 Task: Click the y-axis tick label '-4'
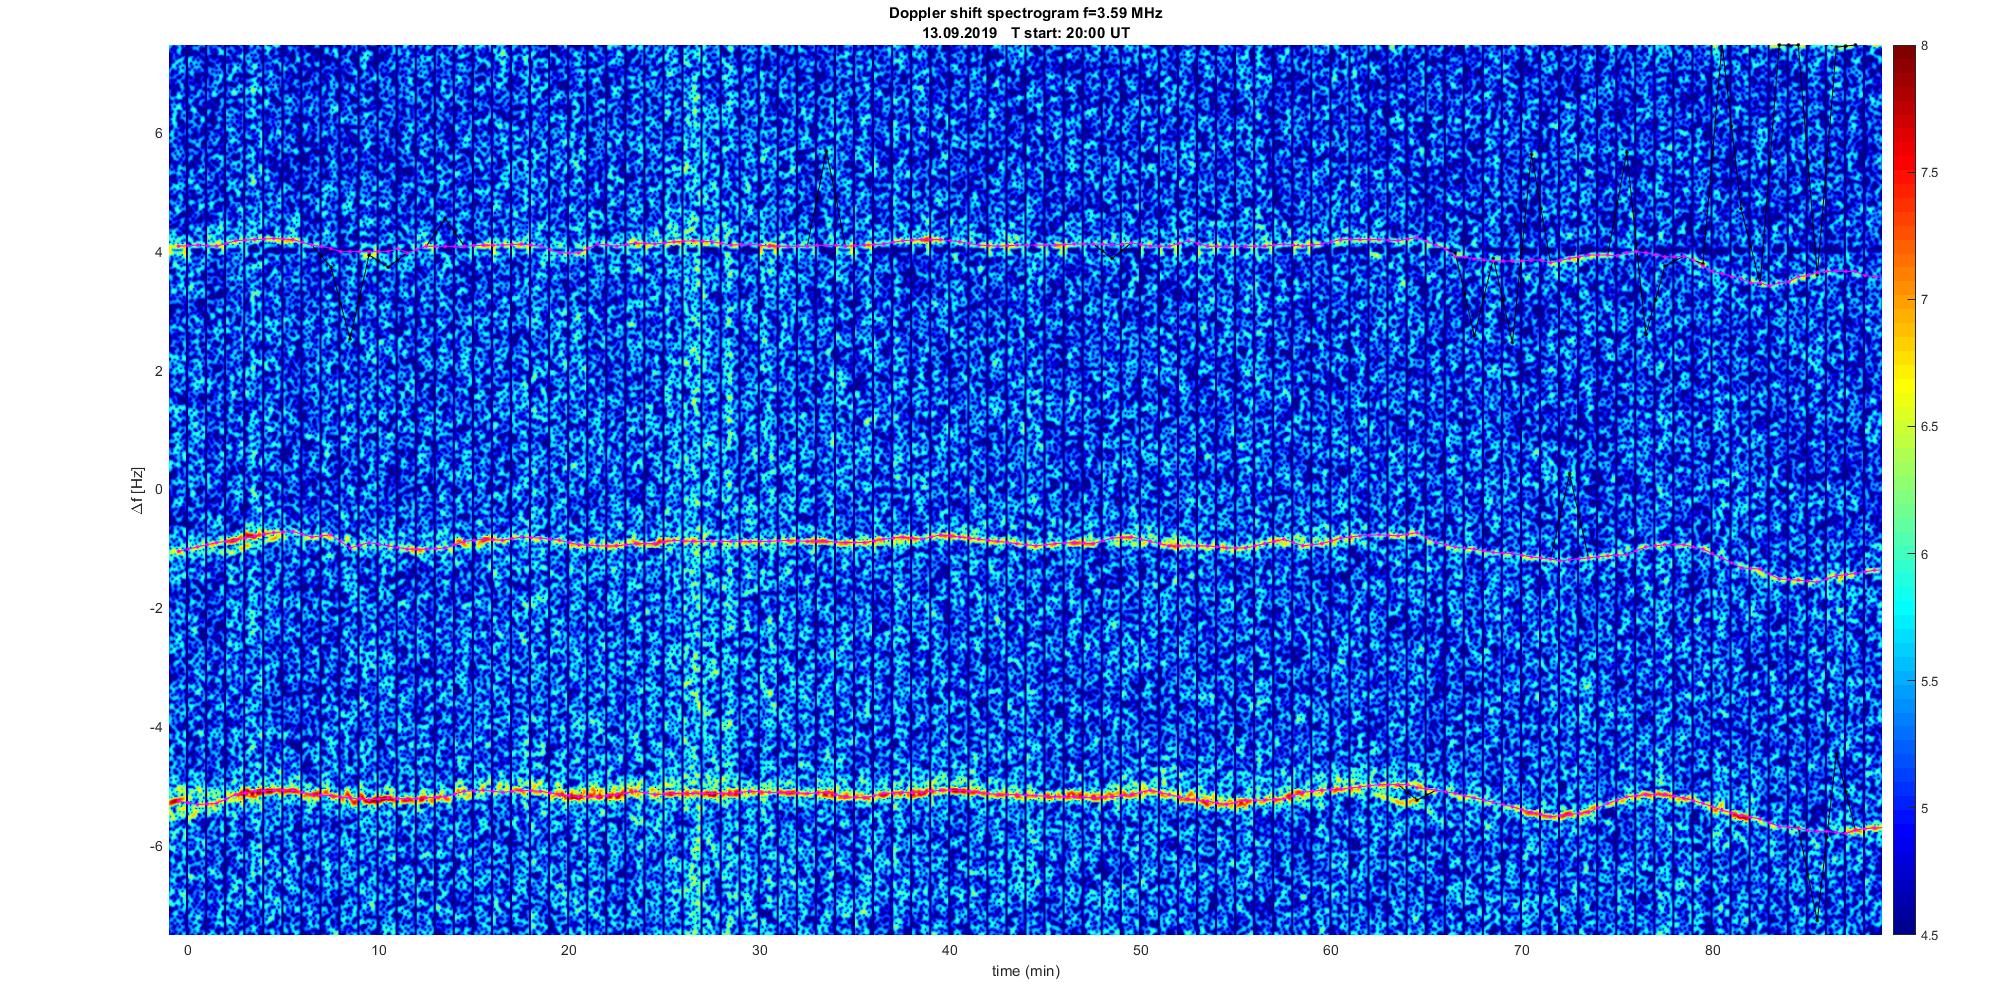pyautogui.click(x=156, y=728)
